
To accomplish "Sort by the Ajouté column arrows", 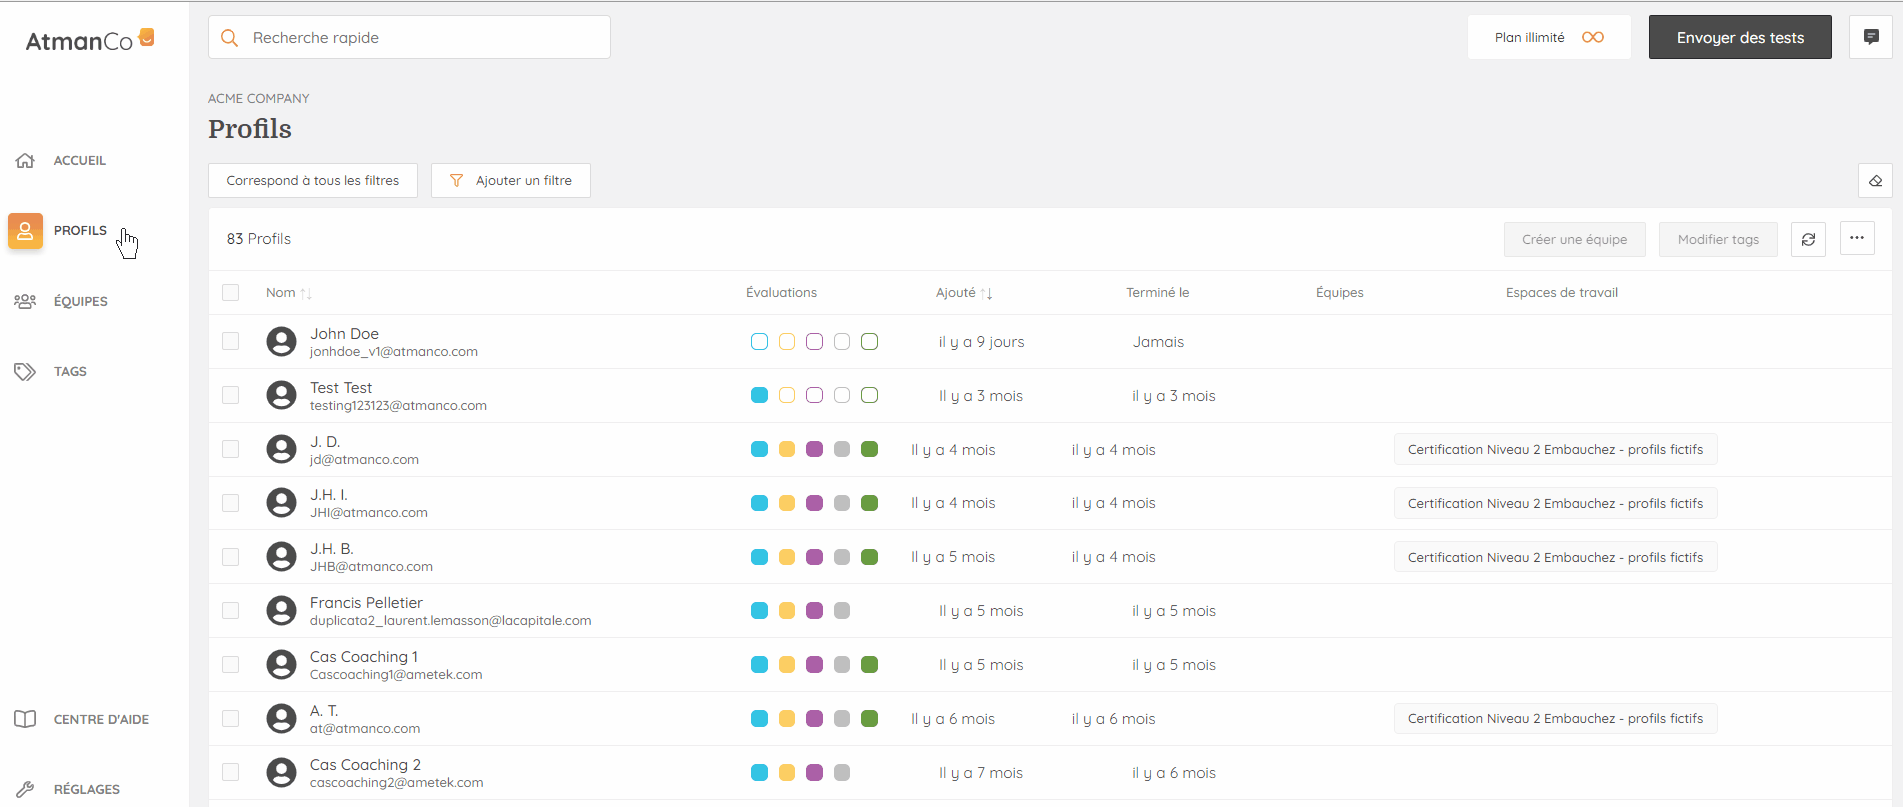I will tap(987, 293).
